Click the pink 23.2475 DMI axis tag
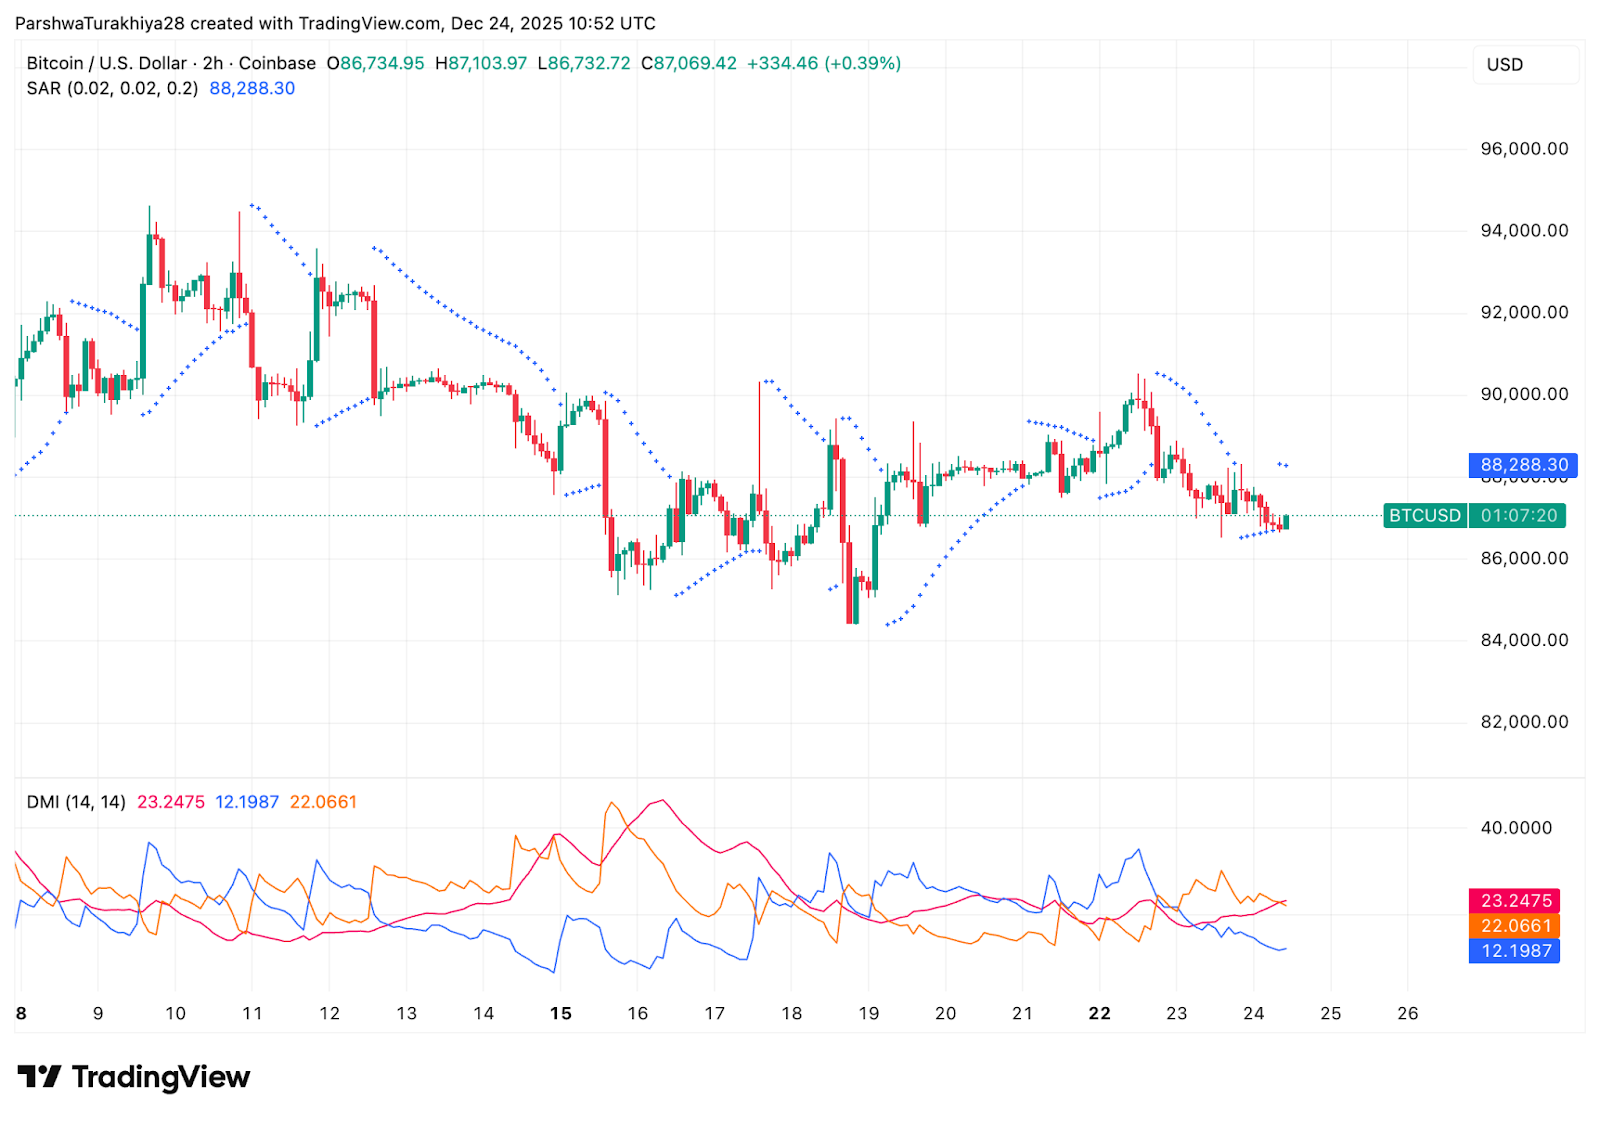 pos(1515,901)
